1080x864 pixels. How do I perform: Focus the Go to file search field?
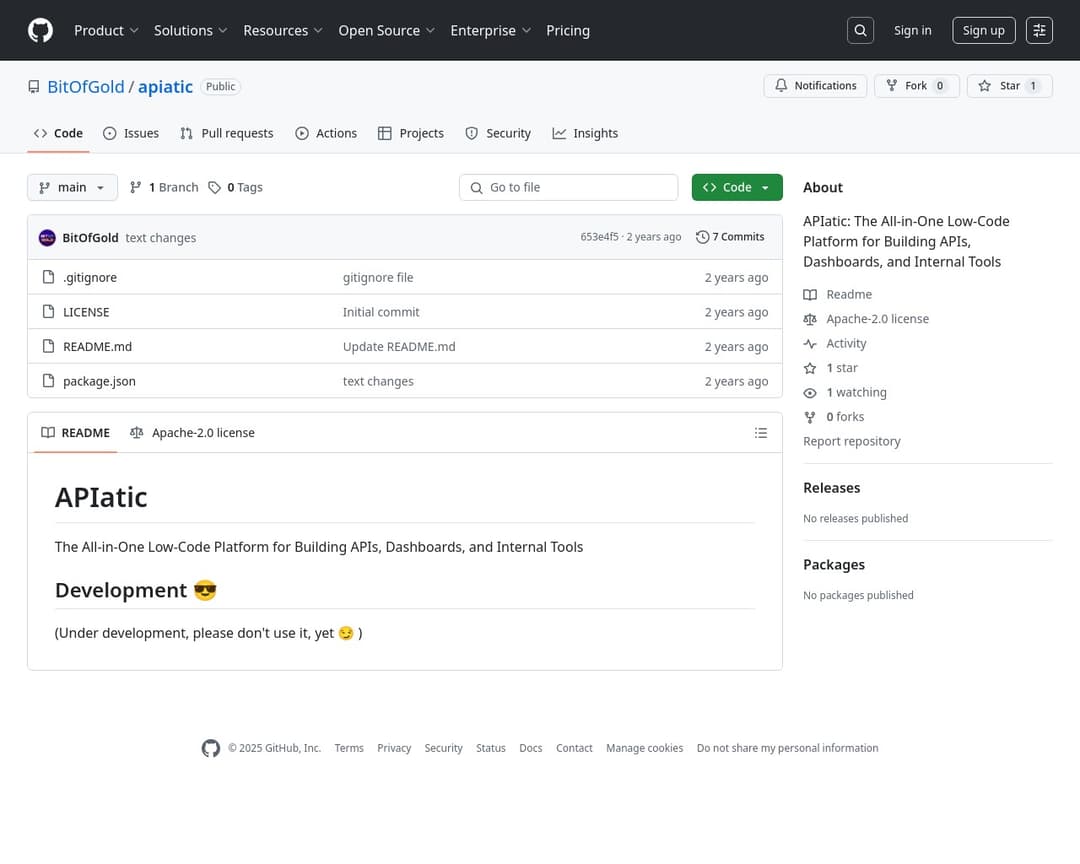pyautogui.click(x=568, y=187)
